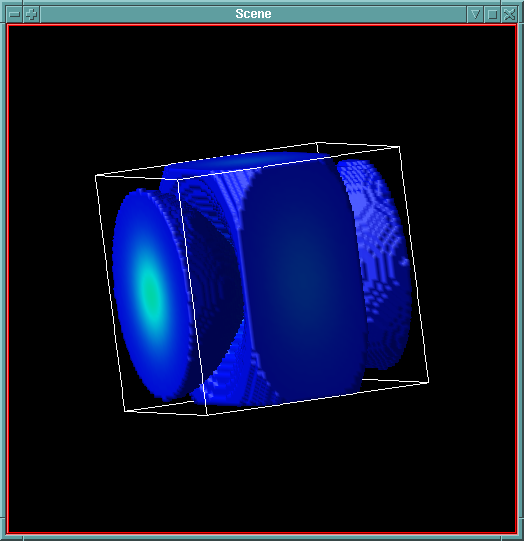This screenshot has width=524, height=541.
Task: Click the Scene title bar text
Action: [253, 14]
